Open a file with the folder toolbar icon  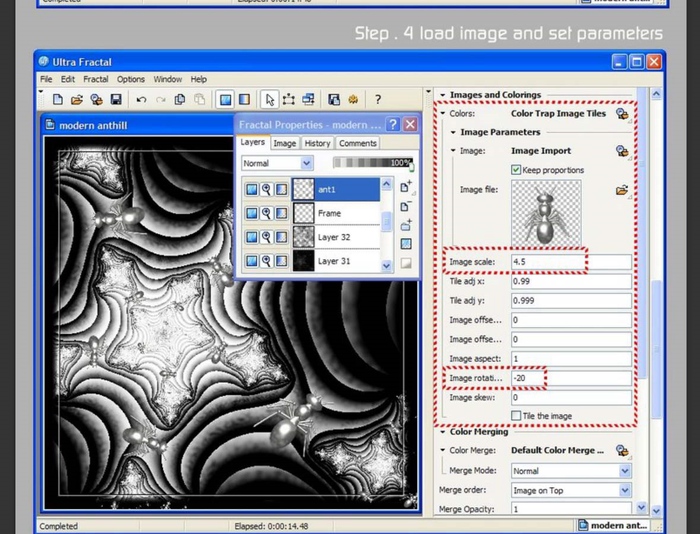[x=77, y=99]
